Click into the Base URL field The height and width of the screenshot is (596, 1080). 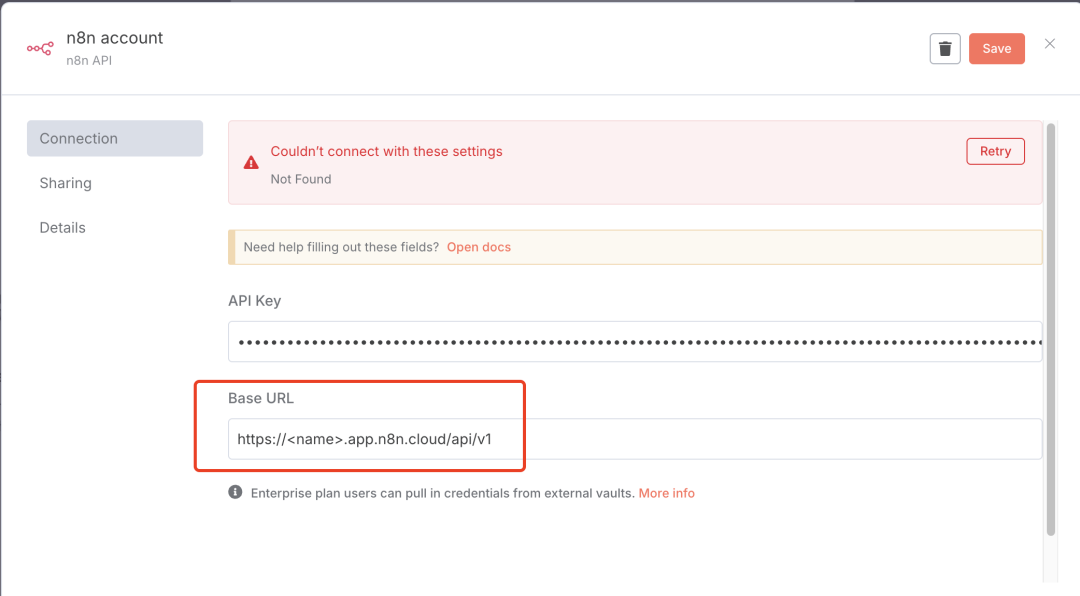pyautogui.click(x=634, y=439)
